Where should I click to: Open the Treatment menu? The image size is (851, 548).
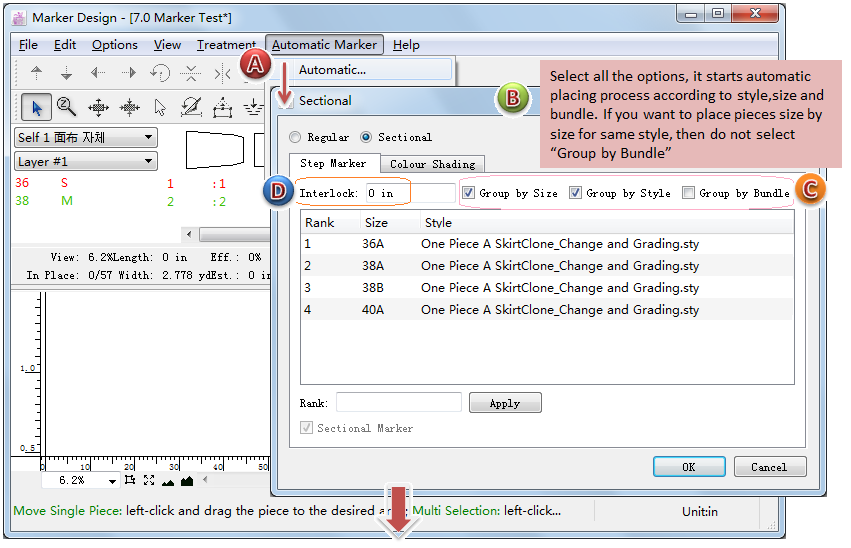[226, 45]
